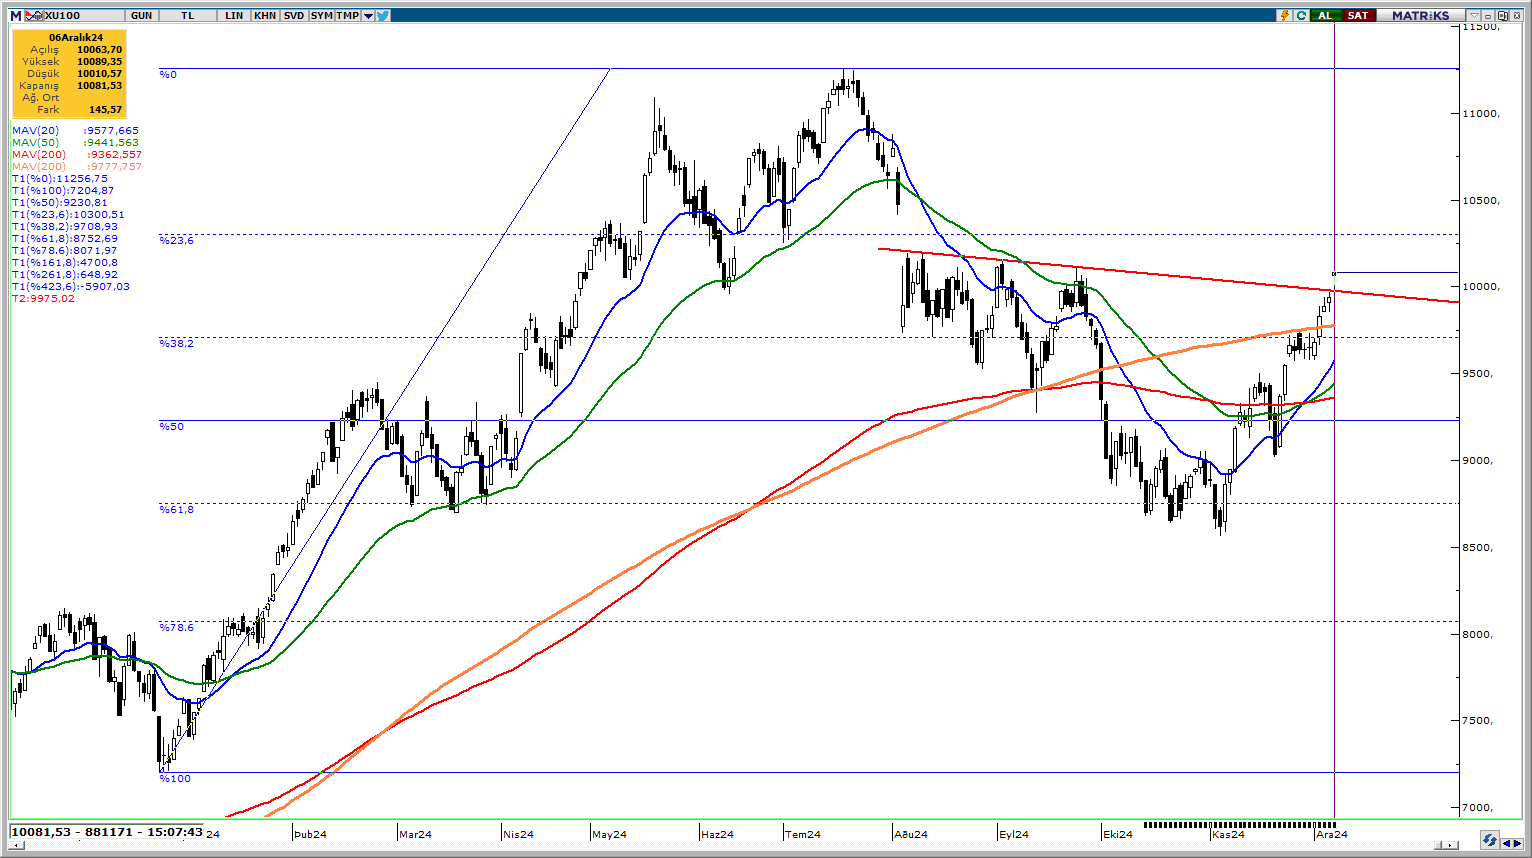This screenshot has width=1532, height=858.
Task: Switch currency with the TL button
Action: 188,16
